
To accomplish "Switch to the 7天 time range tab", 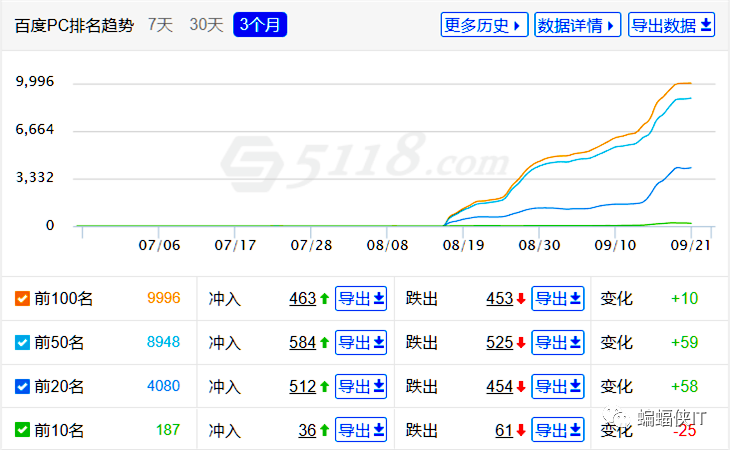I will click(161, 25).
